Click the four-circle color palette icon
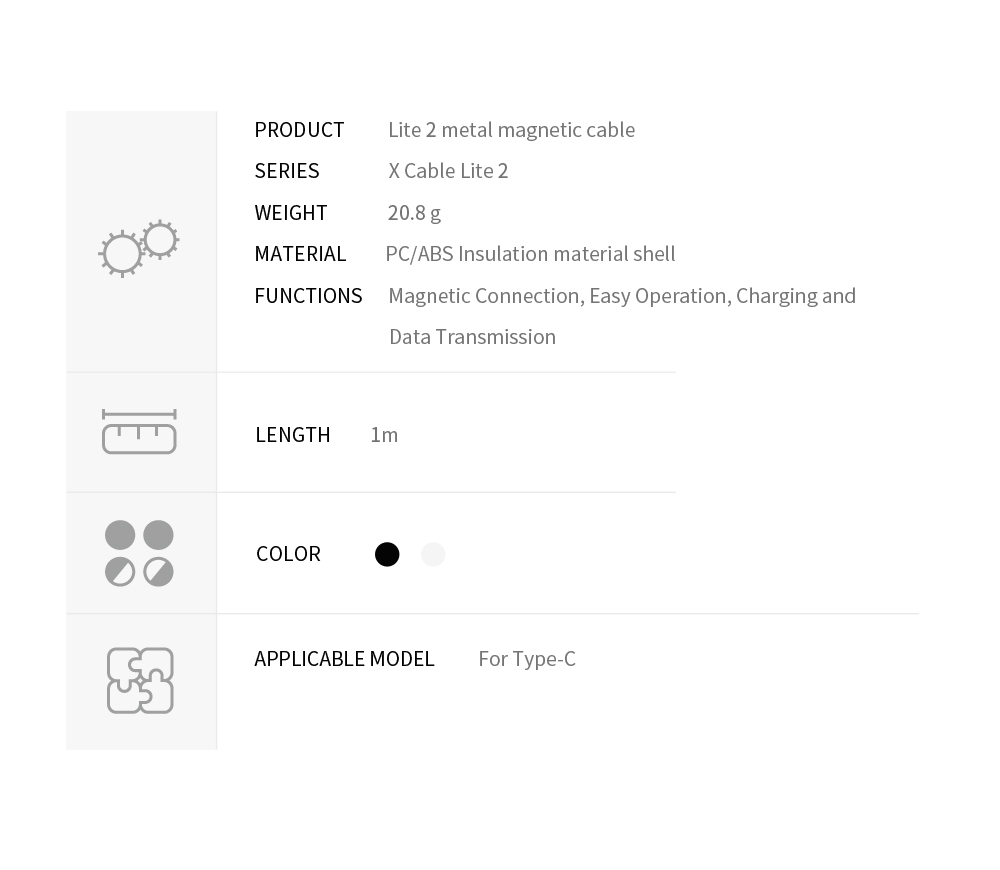Screen dimensions: 1000x870 [x=139, y=553]
